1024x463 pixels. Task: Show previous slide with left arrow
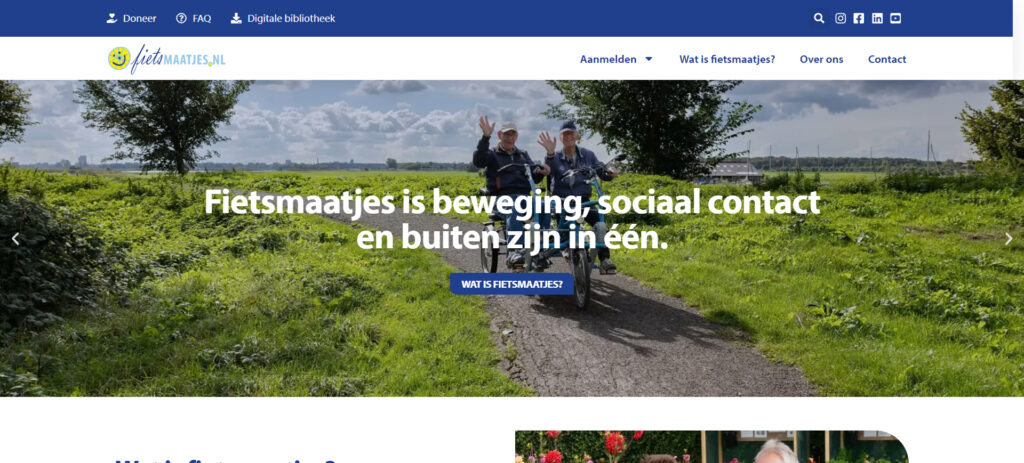16,239
